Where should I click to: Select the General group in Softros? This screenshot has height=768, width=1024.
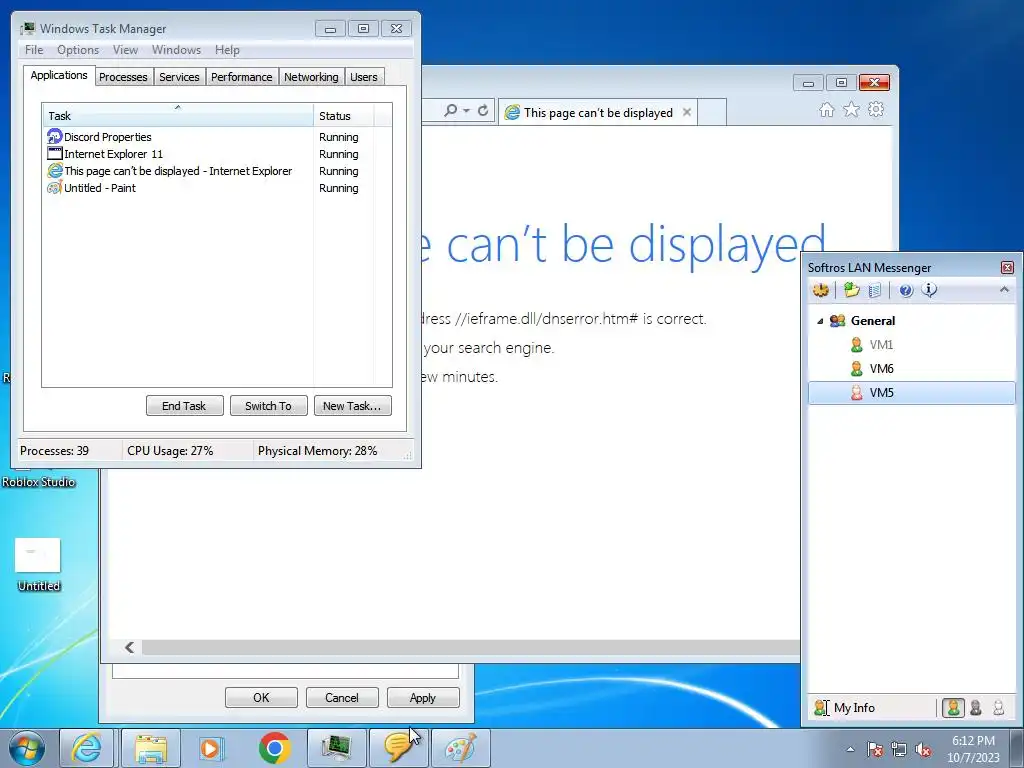click(x=872, y=321)
